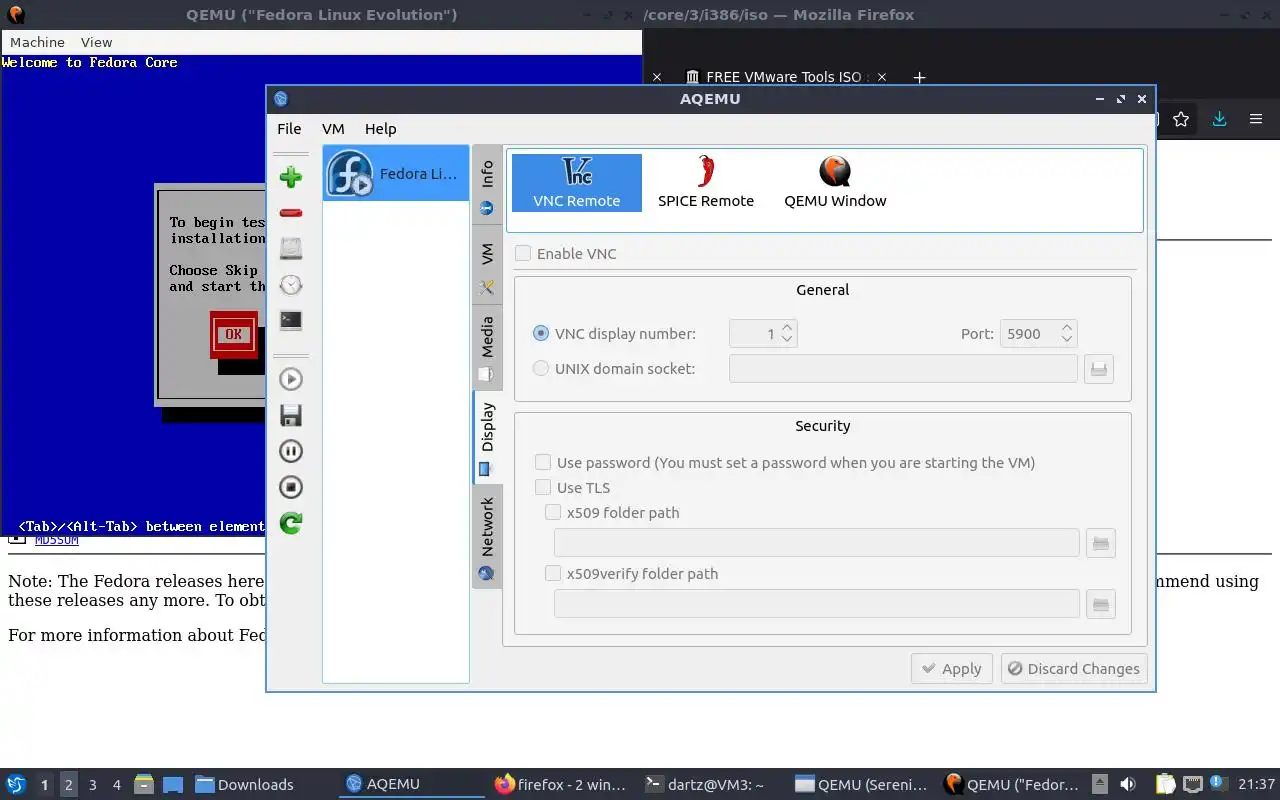Save VM state with the floppy icon
Image resolution: width=1280 pixels, height=800 pixels.
pyautogui.click(x=291, y=415)
